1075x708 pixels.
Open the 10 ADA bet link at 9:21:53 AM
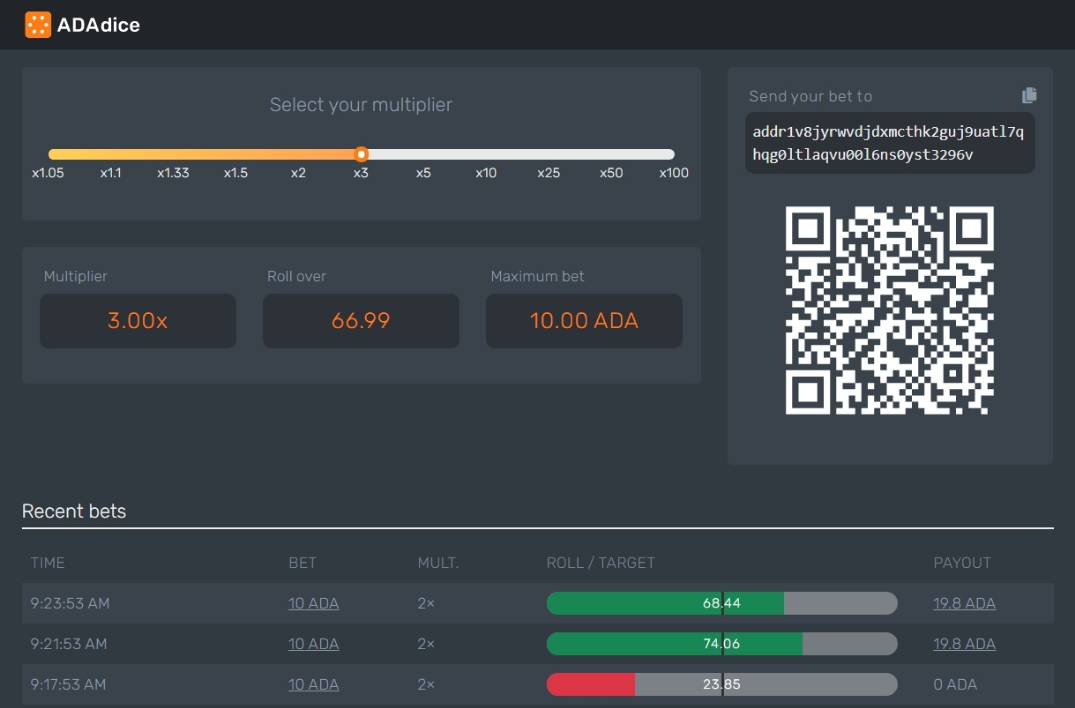pyautogui.click(x=313, y=644)
